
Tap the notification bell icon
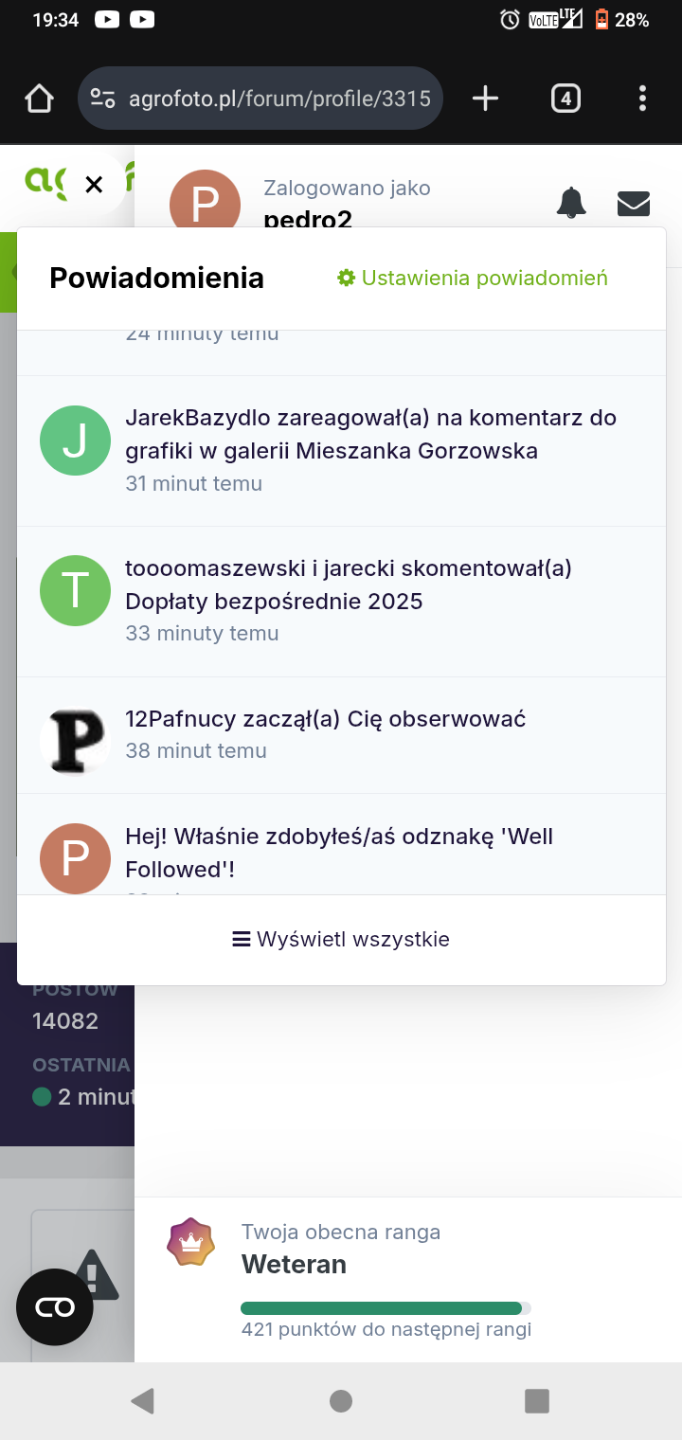click(x=571, y=202)
